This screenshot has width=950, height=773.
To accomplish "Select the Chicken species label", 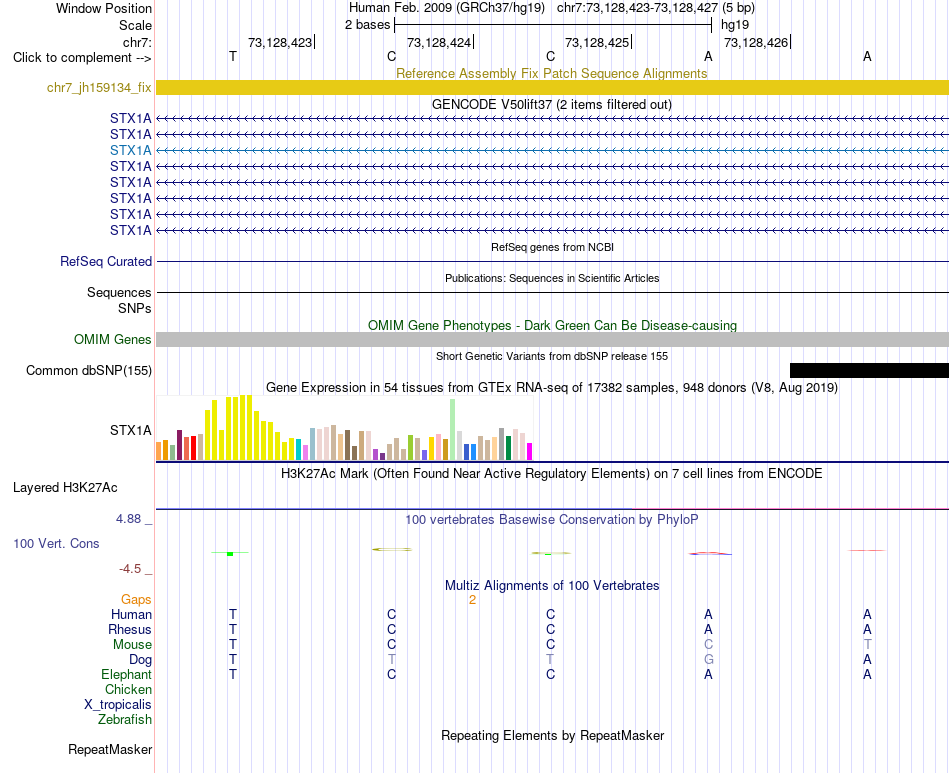I will (128, 689).
